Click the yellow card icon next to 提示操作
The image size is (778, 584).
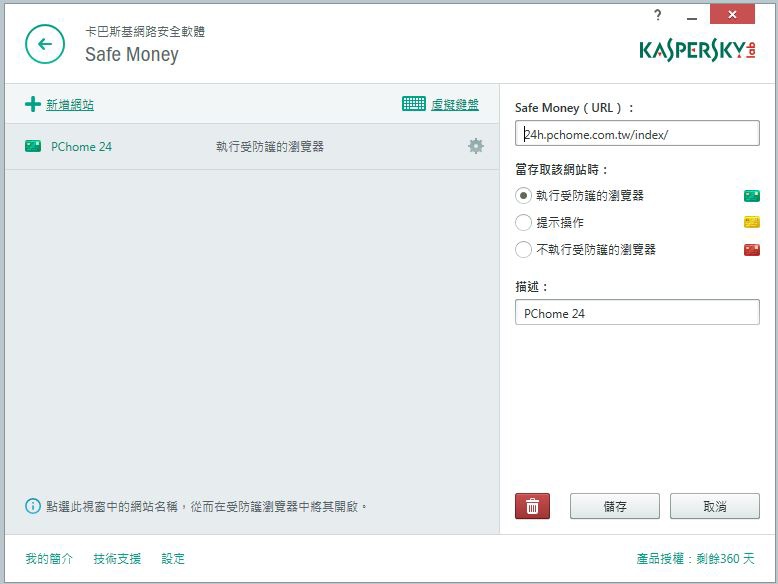[x=752, y=222]
